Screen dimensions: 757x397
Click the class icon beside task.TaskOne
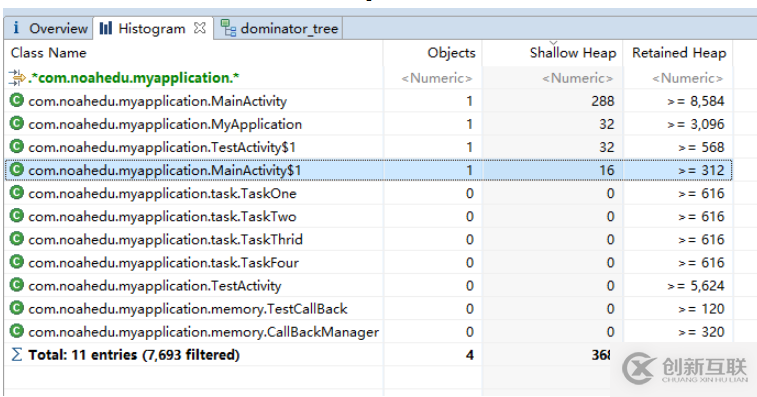tap(17, 193)
